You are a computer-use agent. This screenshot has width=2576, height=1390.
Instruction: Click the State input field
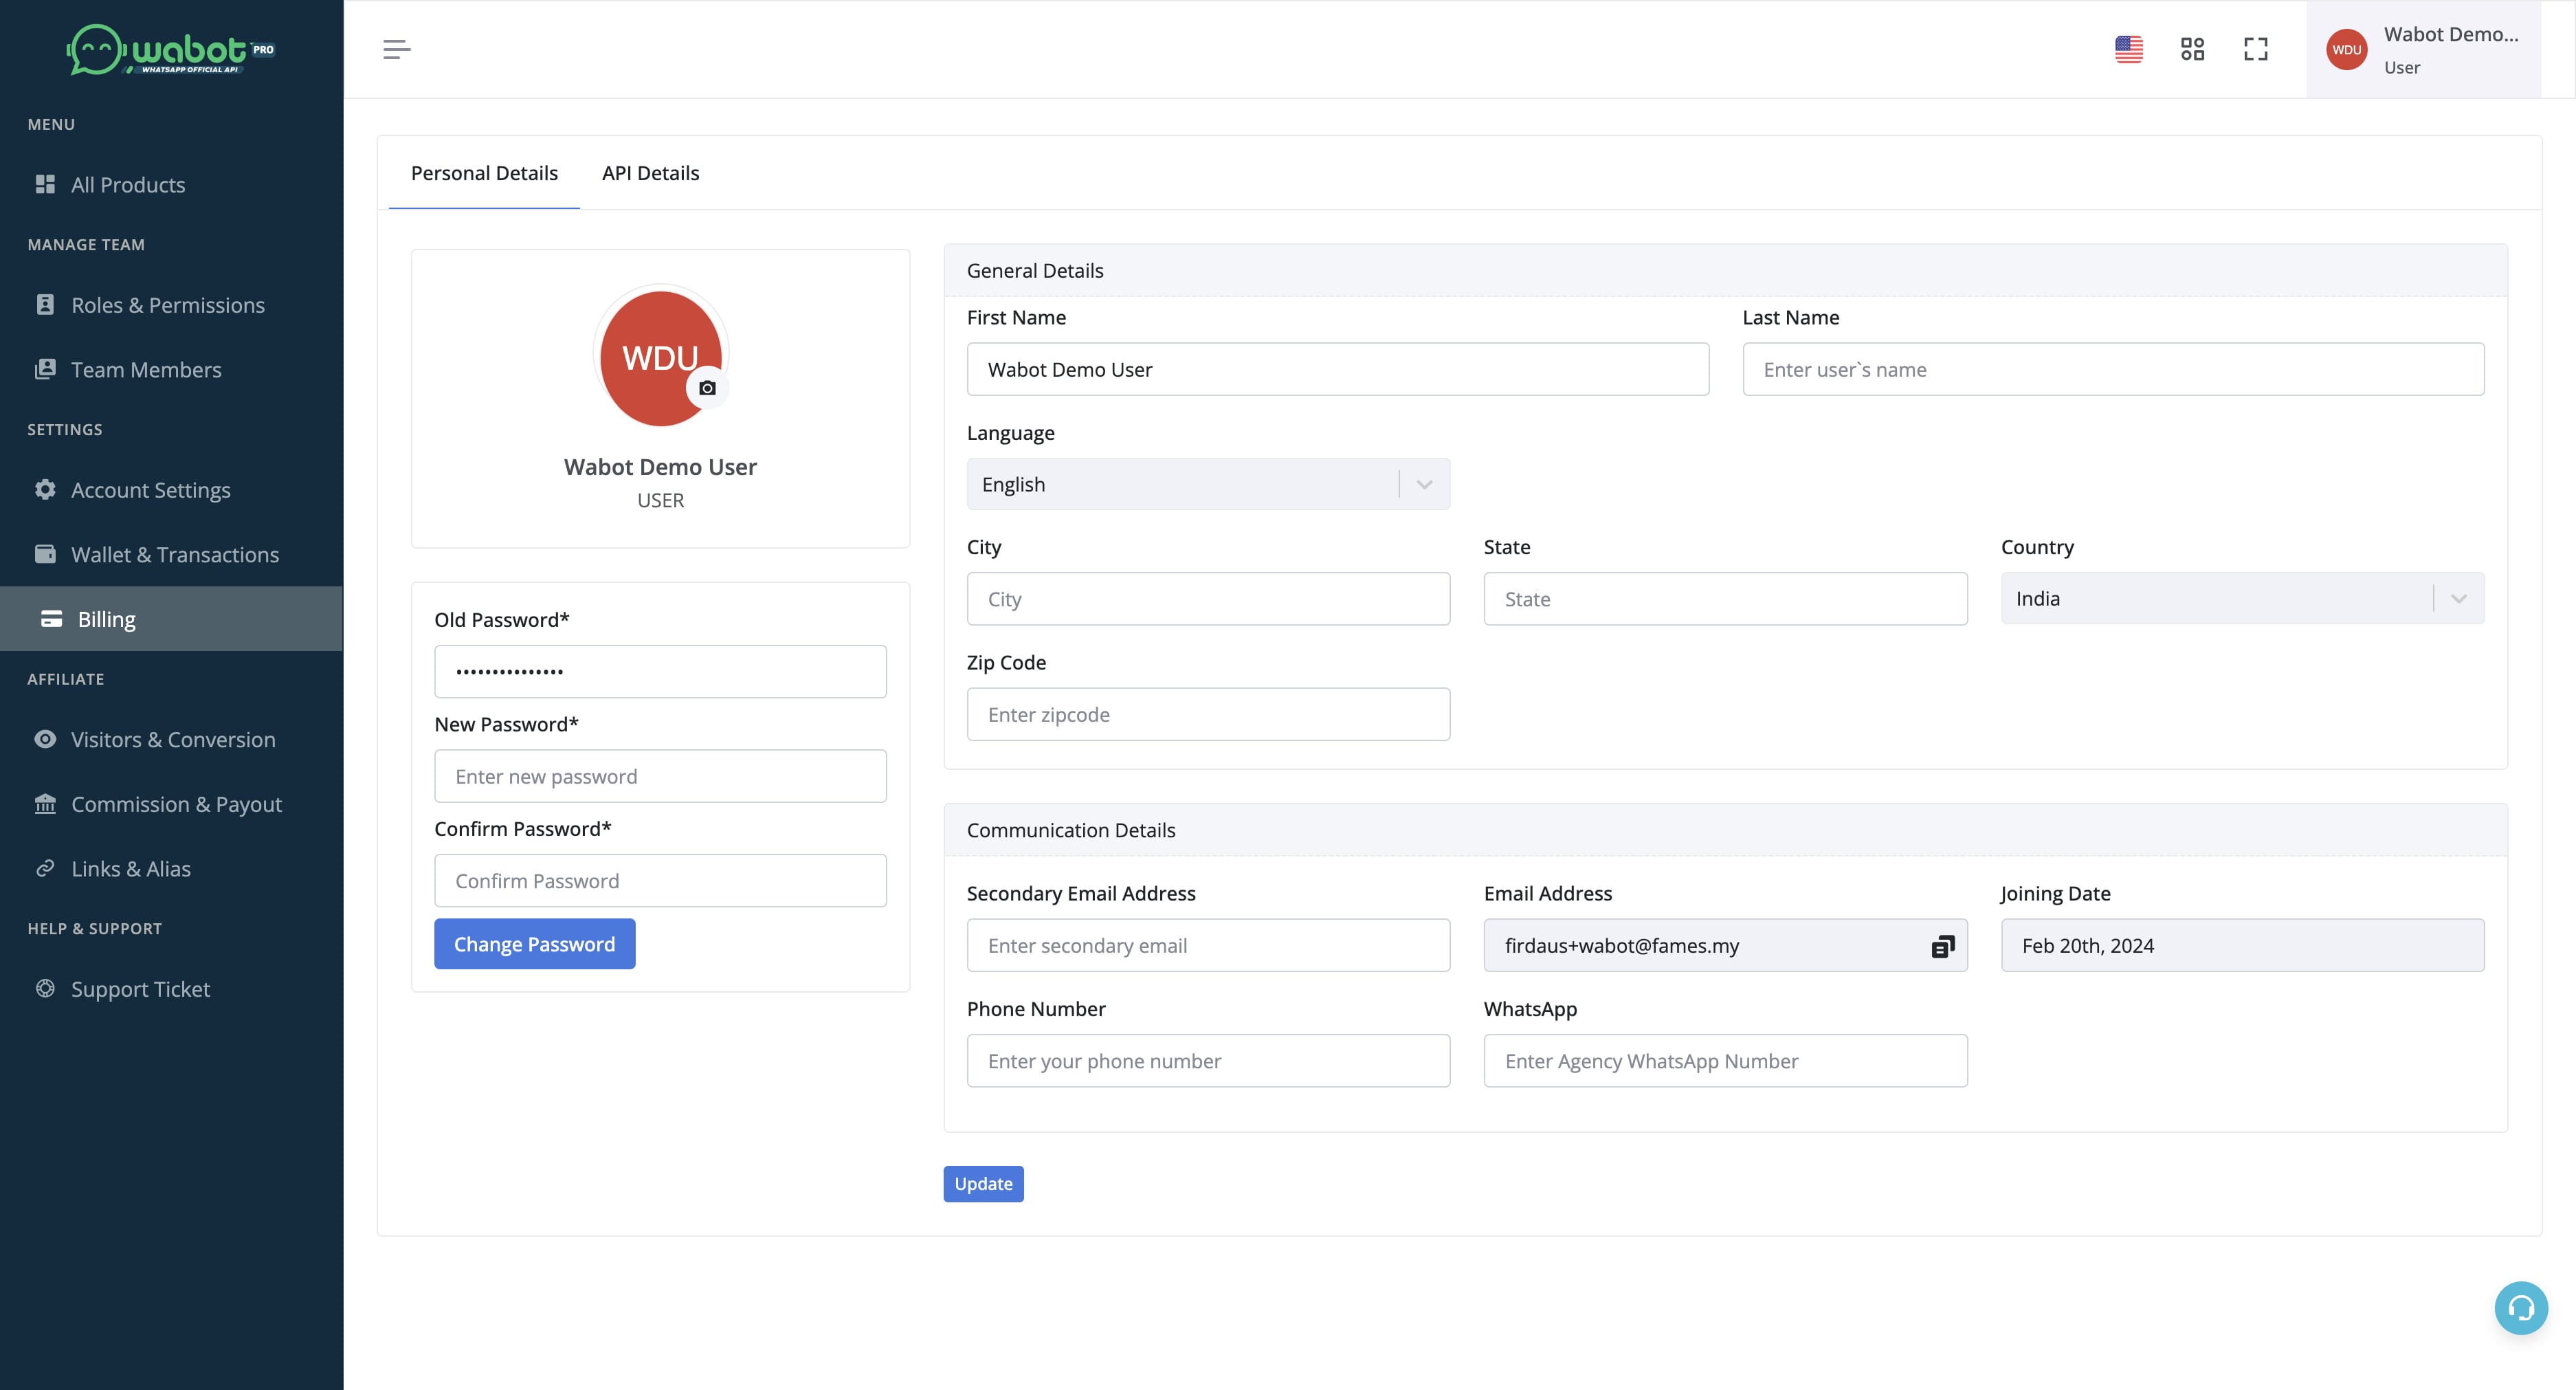1725,599
